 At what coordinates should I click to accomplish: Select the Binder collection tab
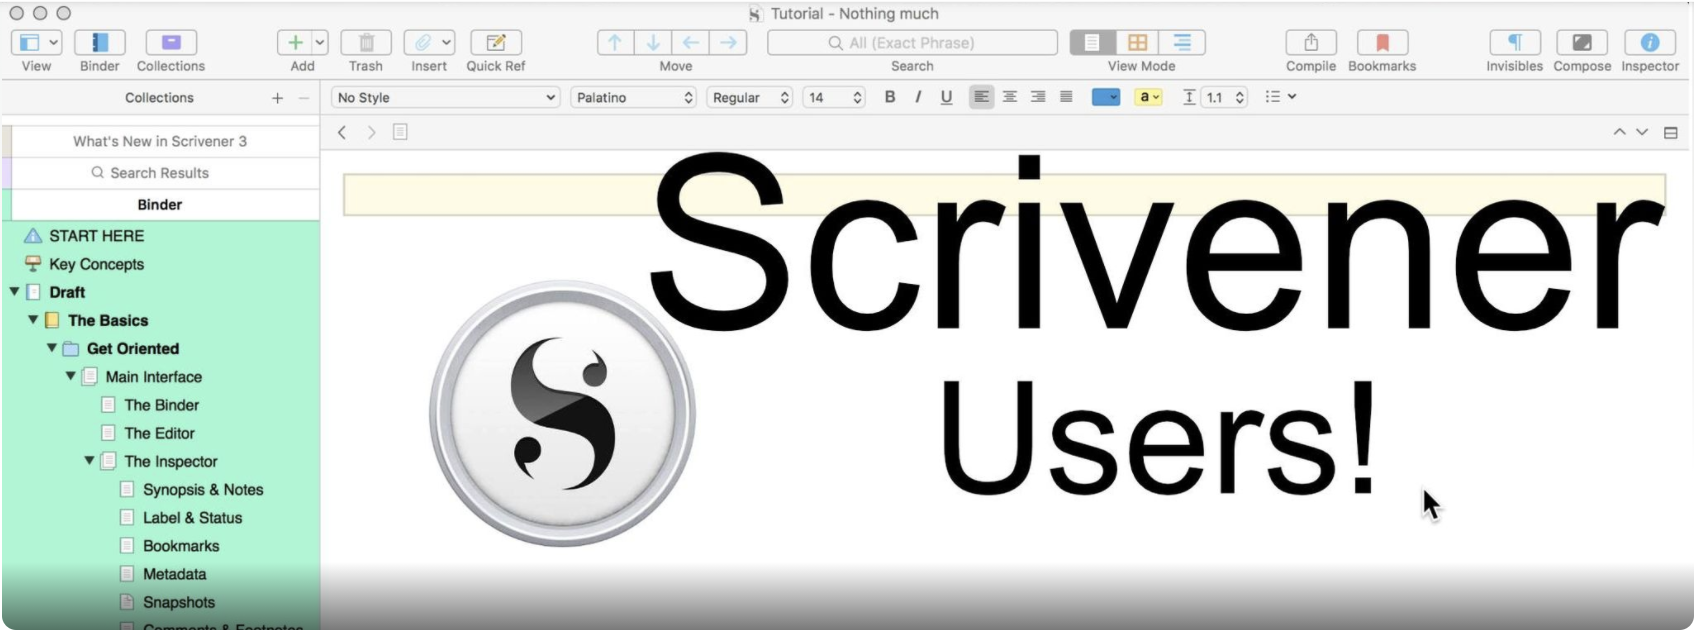160,205
